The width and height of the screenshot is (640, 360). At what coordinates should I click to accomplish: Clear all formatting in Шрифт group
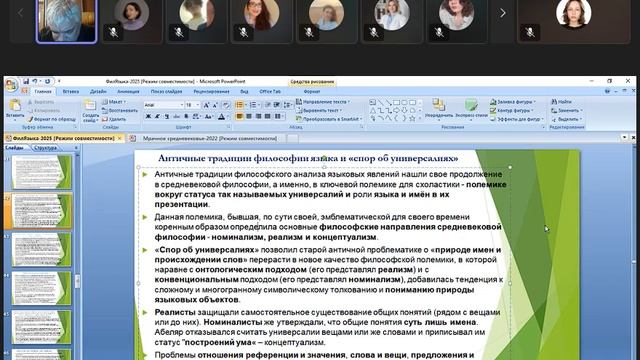226,105
